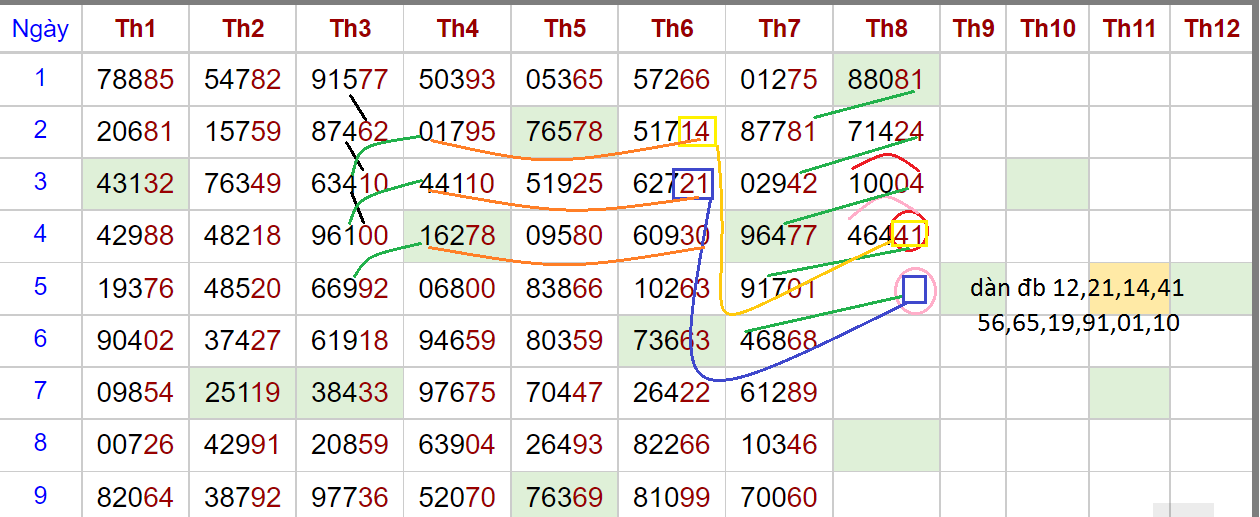1260x517 pixels.
Task: Click cell value 76349
Action: pyautogui.click(x=243, y=184)
